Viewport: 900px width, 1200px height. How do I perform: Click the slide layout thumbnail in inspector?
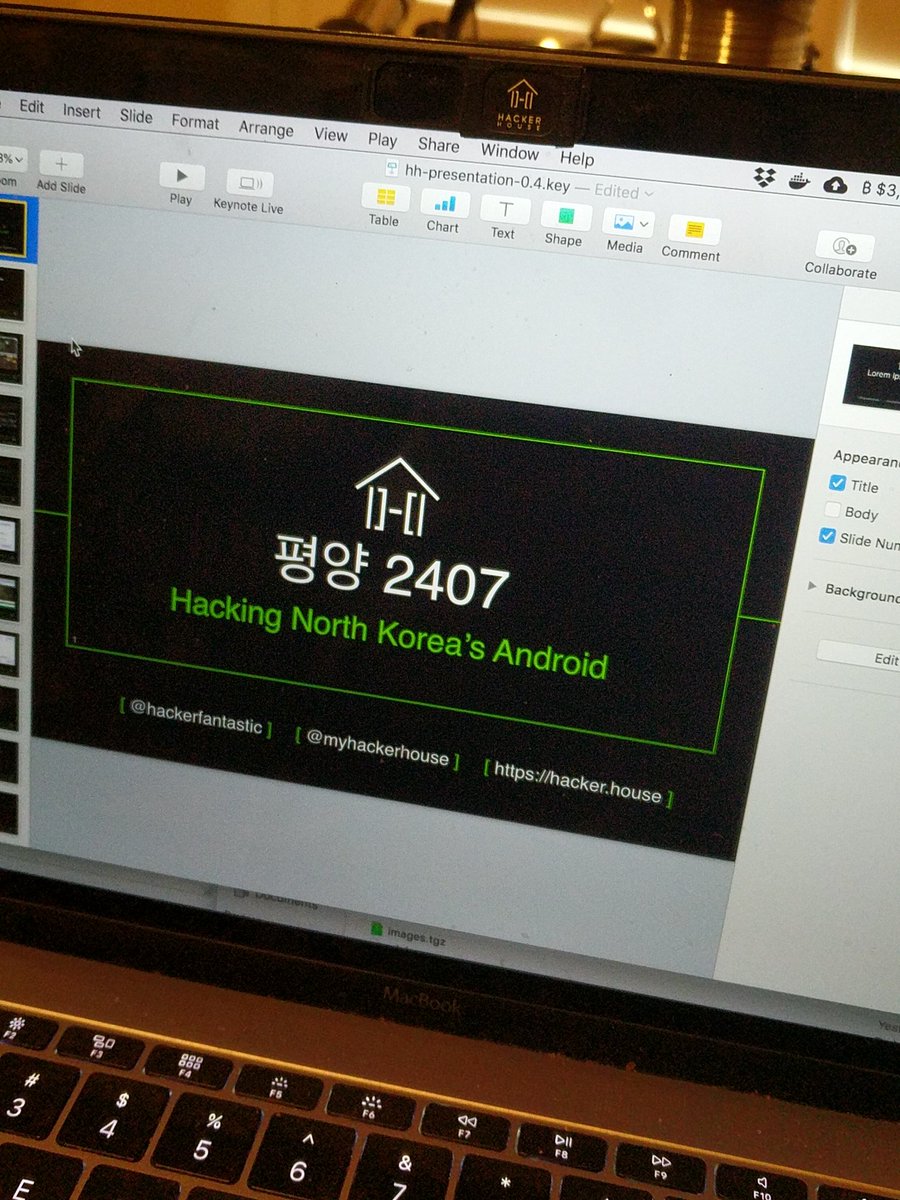point(871,378)
